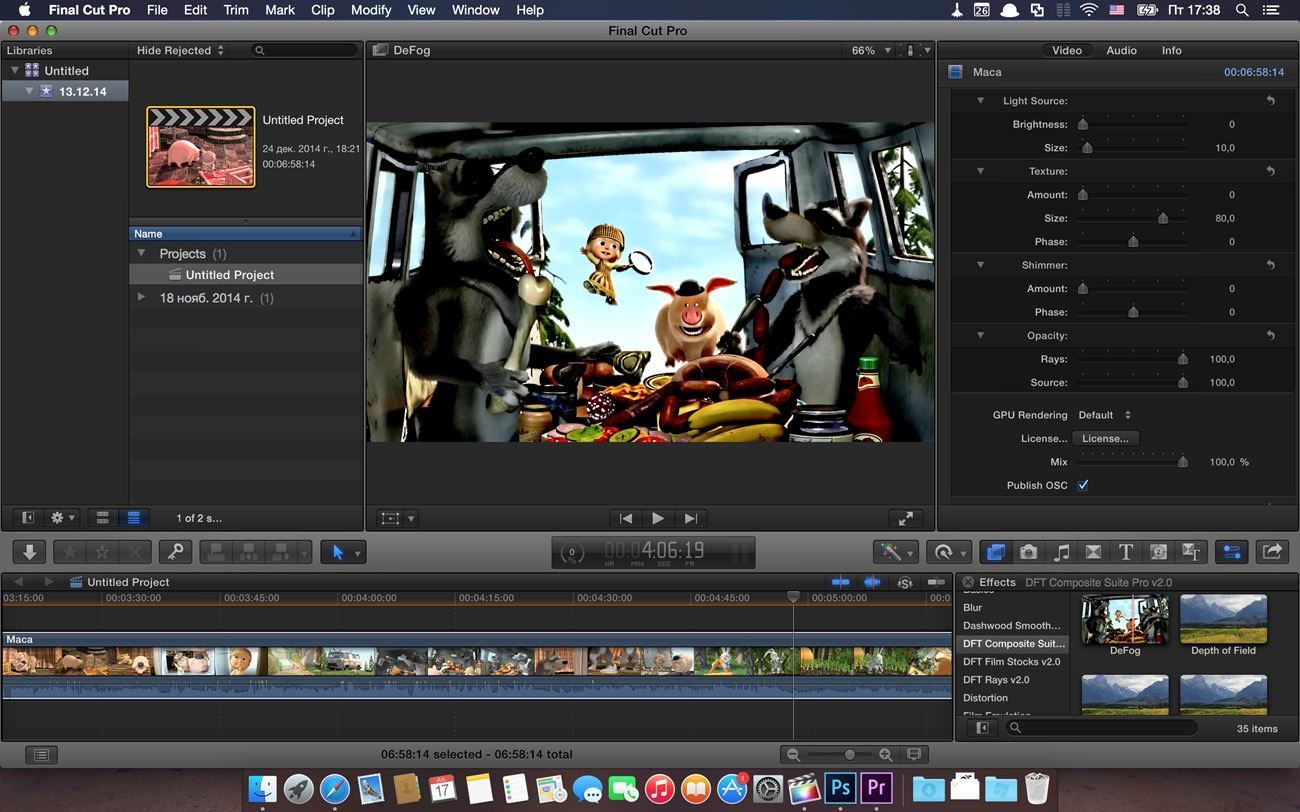Screen dimensions: 1300x812
Task: Toggle audio skimming in timeline
Action: click(x=872, y=582)
